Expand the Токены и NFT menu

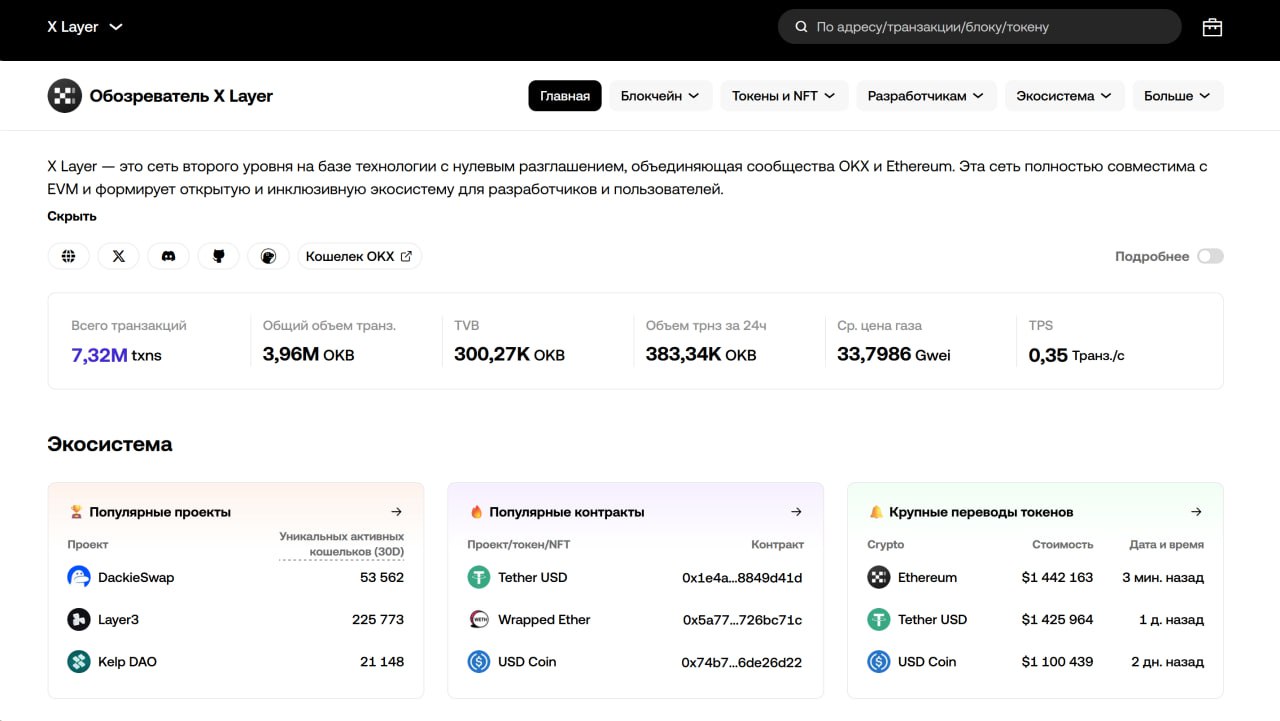point(784,96)
